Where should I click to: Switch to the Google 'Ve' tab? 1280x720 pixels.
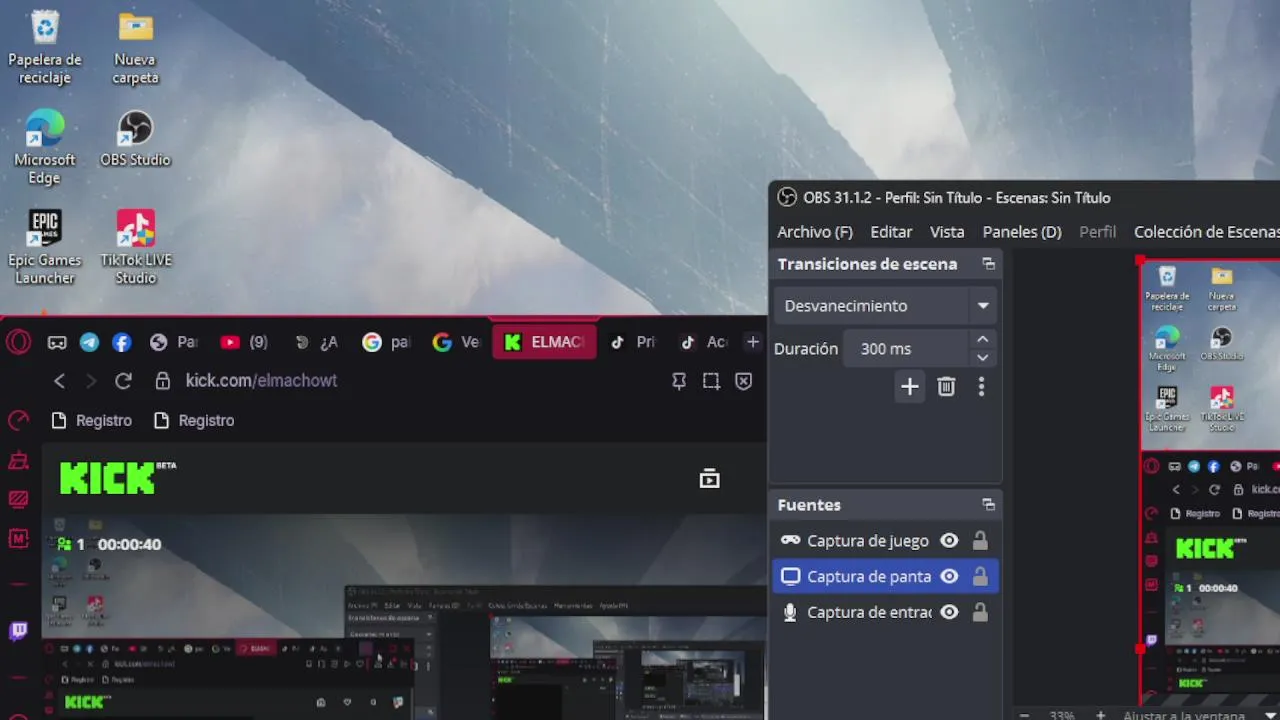point(456,342)
